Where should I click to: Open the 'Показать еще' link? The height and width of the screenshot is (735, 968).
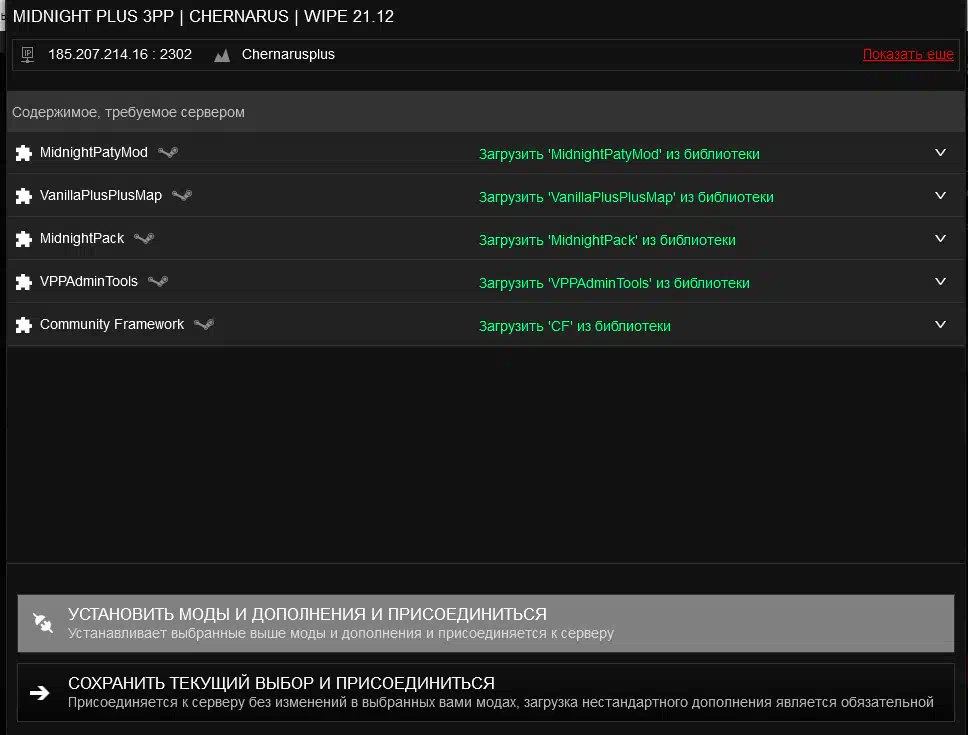click(908, 55)
